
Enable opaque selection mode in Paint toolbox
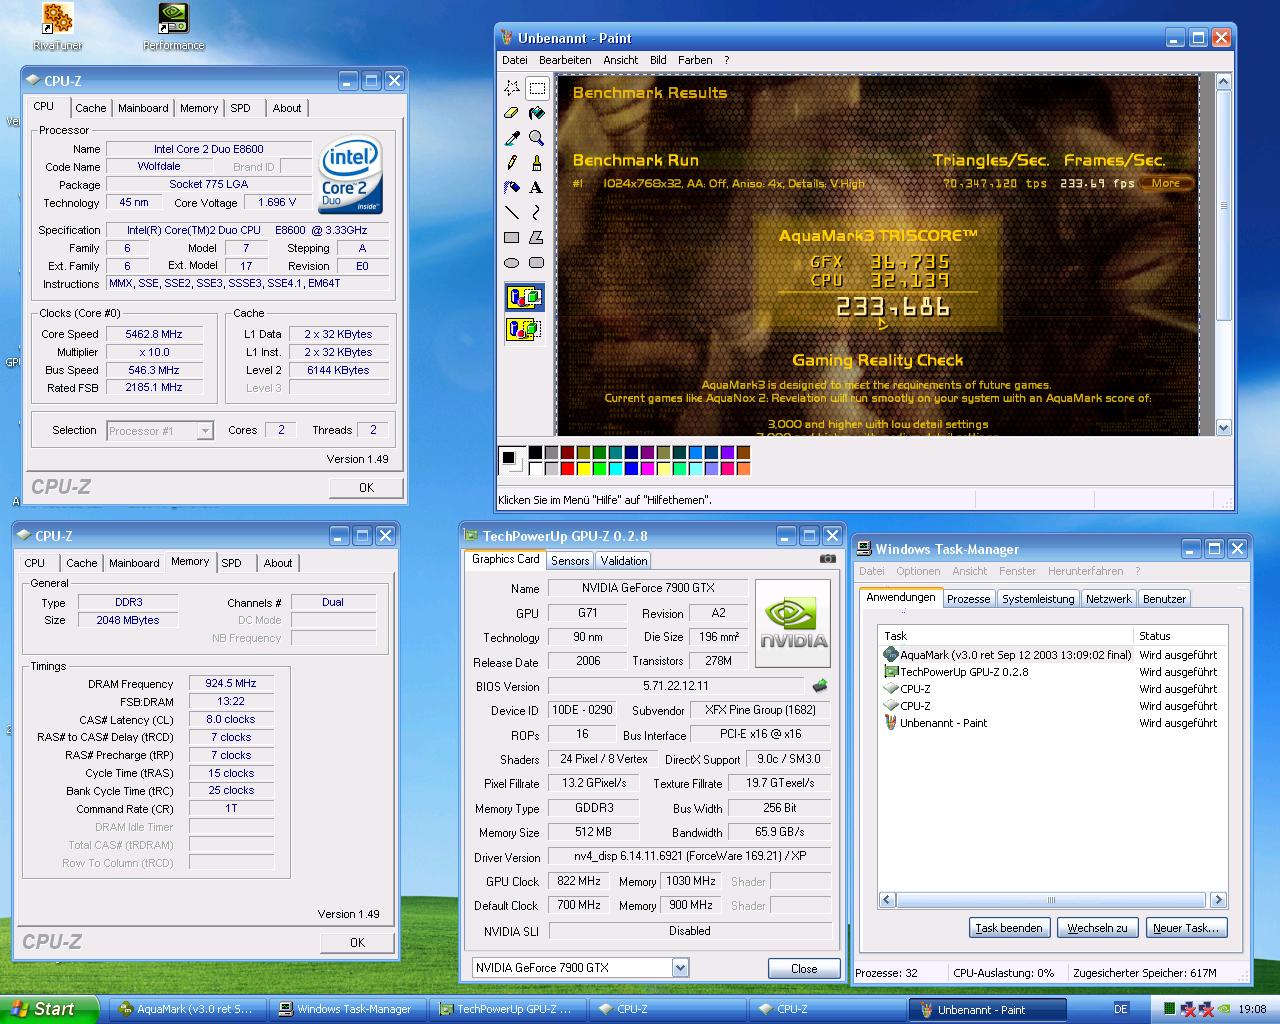point(524,297)
